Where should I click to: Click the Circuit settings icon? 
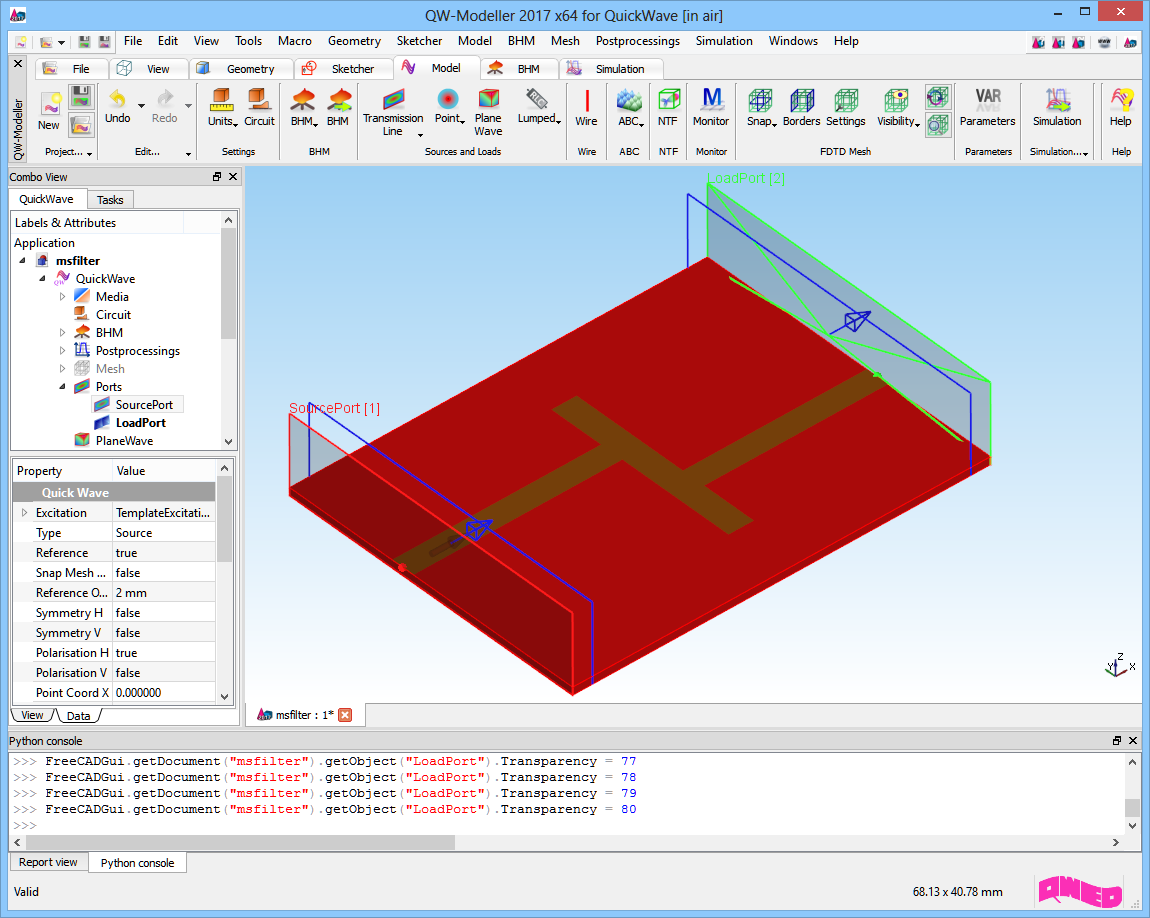click(x=258, y=100)
